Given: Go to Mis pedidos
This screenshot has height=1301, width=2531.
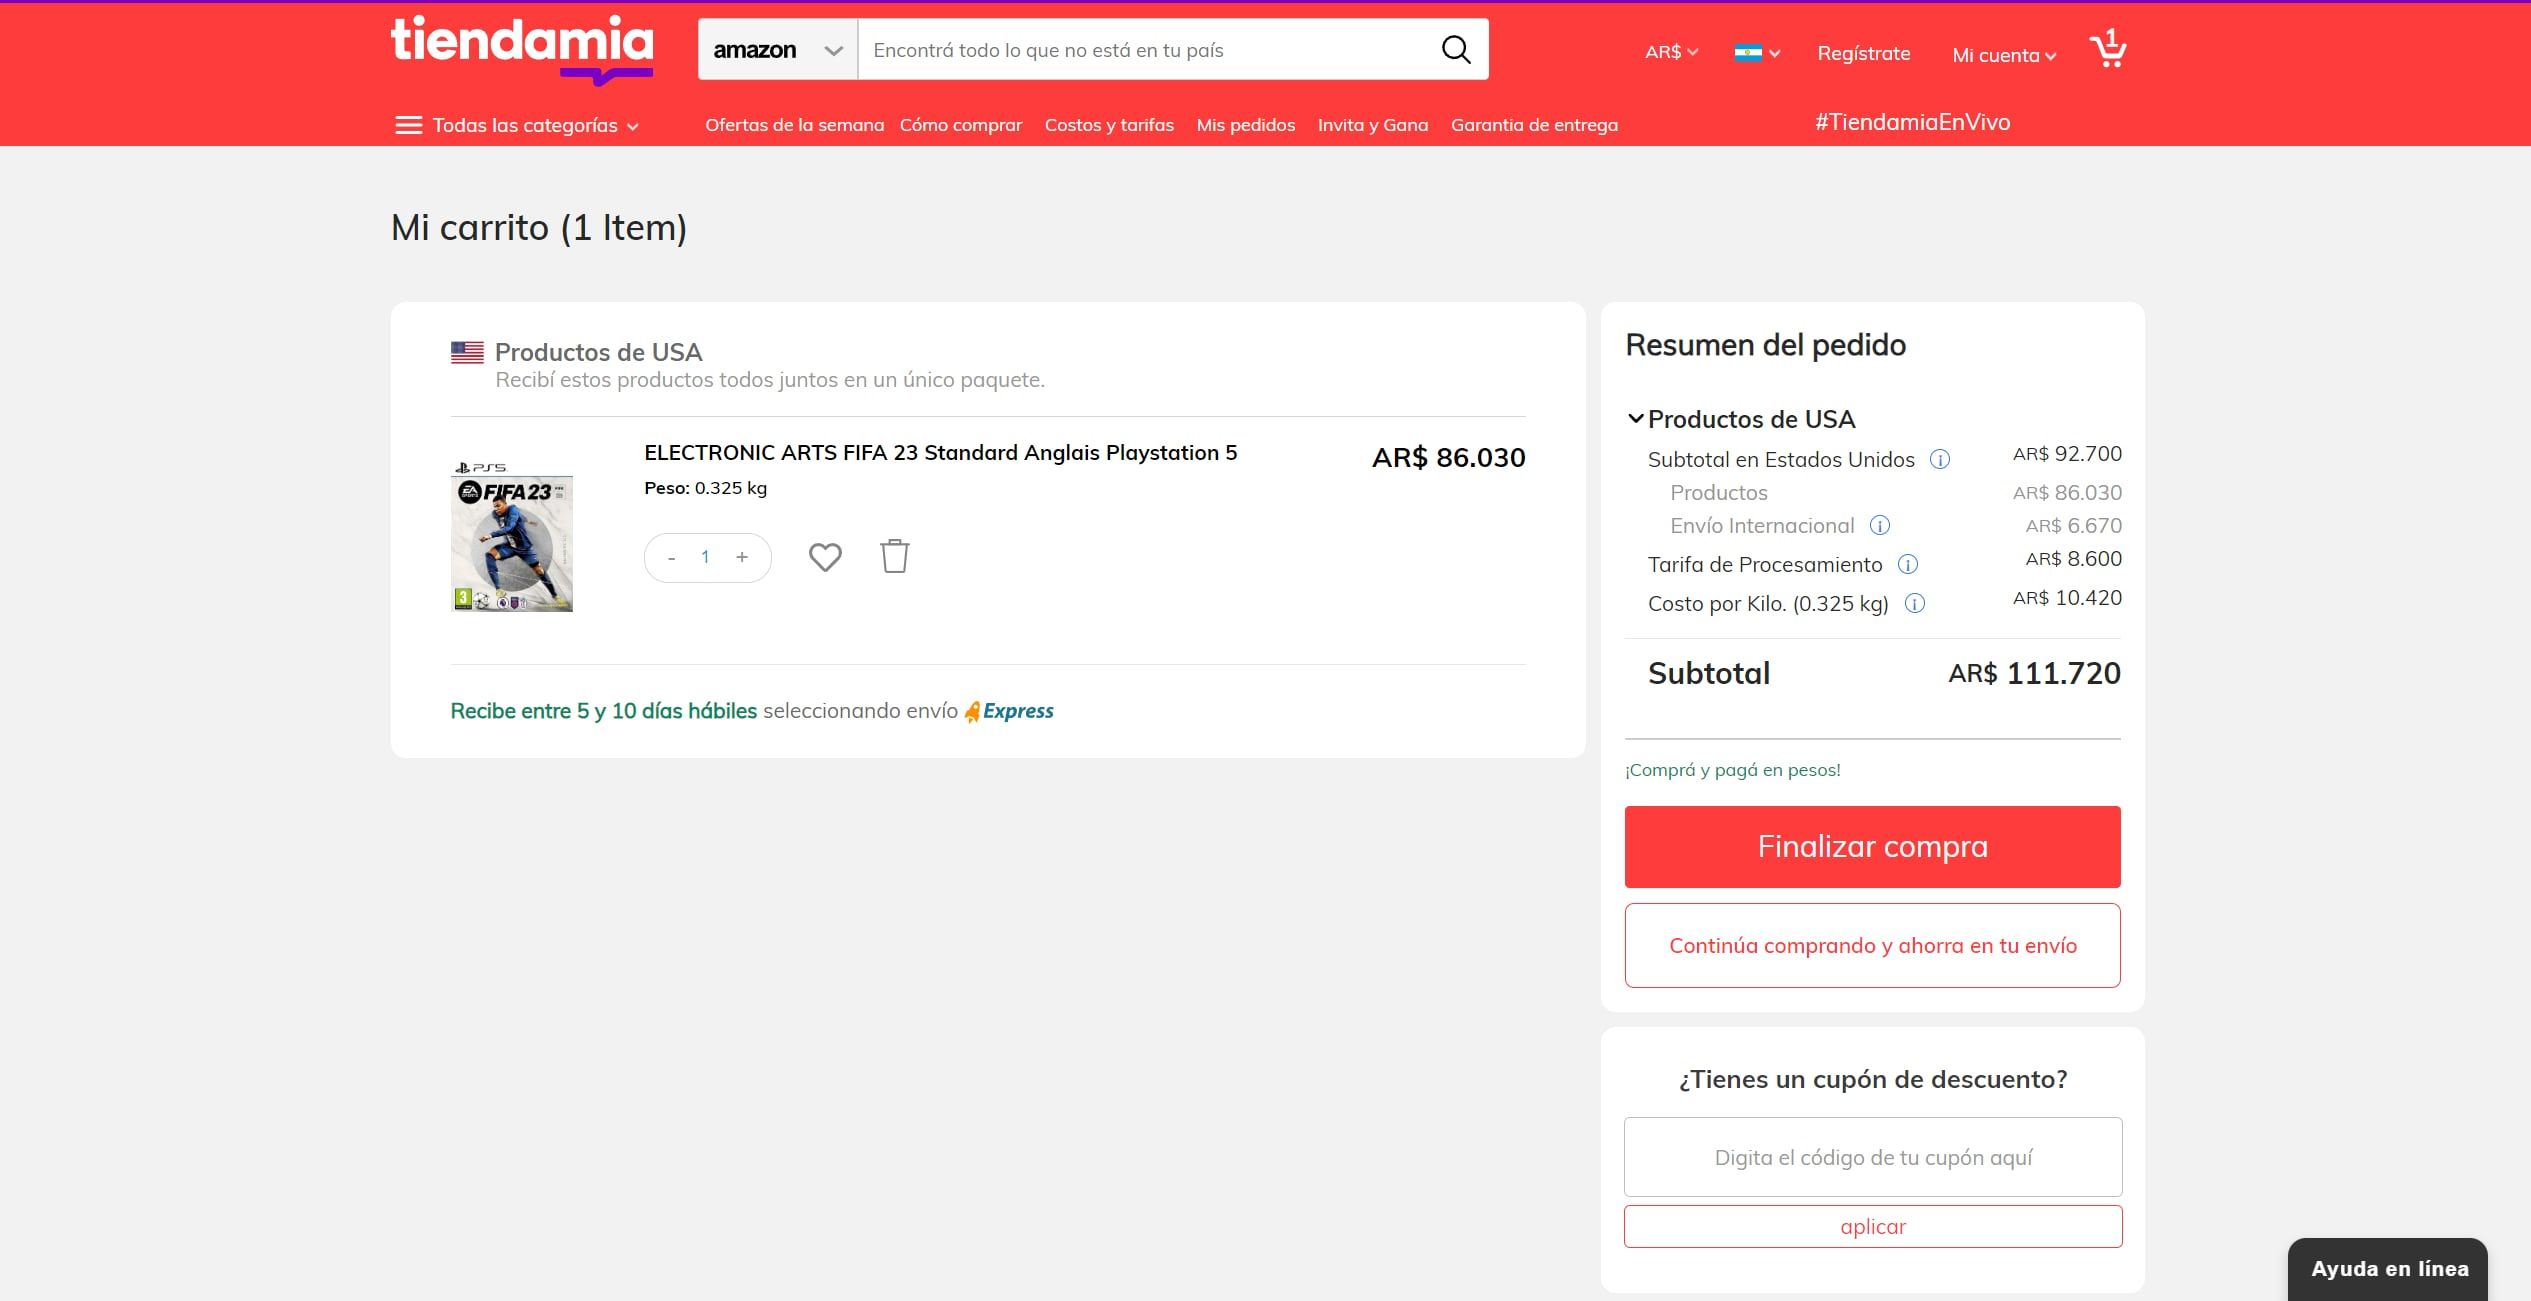Looking at the screenshot, I should coord(1245,124).
